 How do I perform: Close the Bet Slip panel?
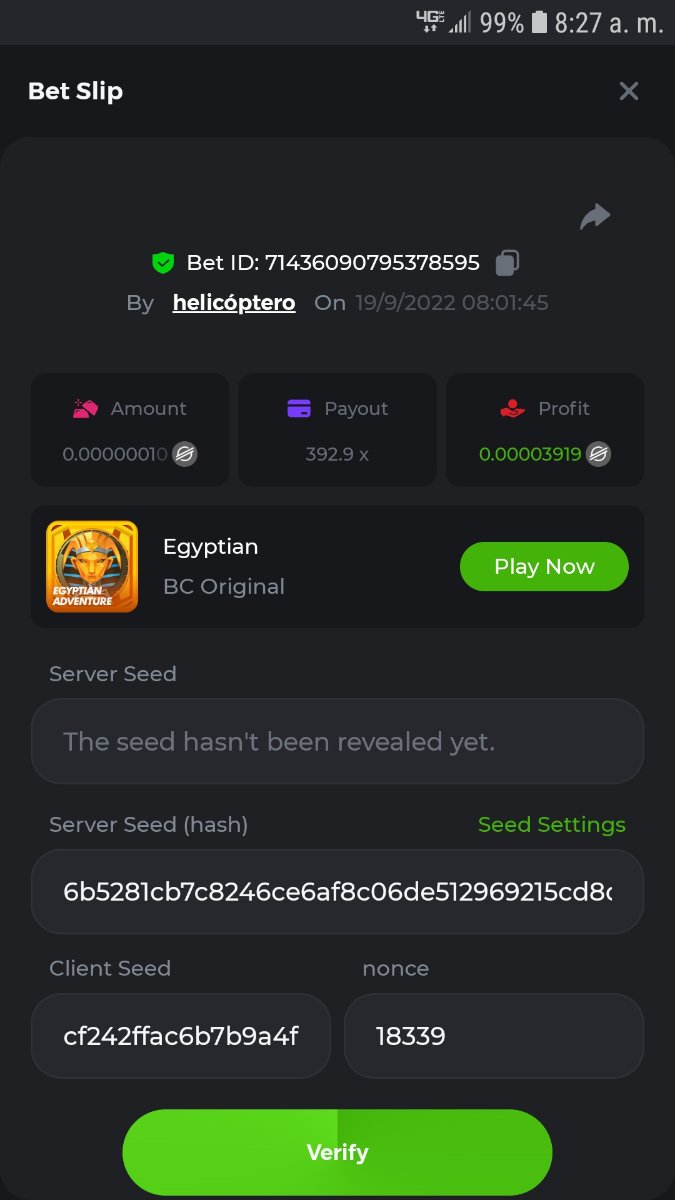coord(629,91)
